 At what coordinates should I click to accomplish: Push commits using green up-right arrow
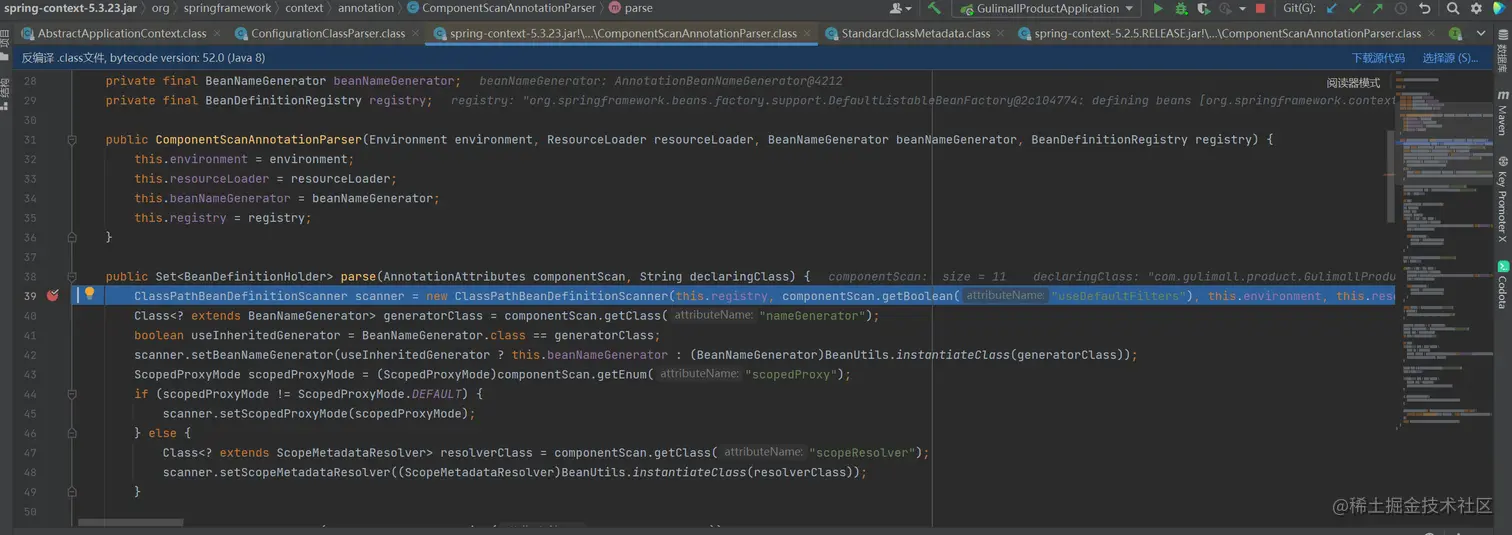coord(1377,8)
